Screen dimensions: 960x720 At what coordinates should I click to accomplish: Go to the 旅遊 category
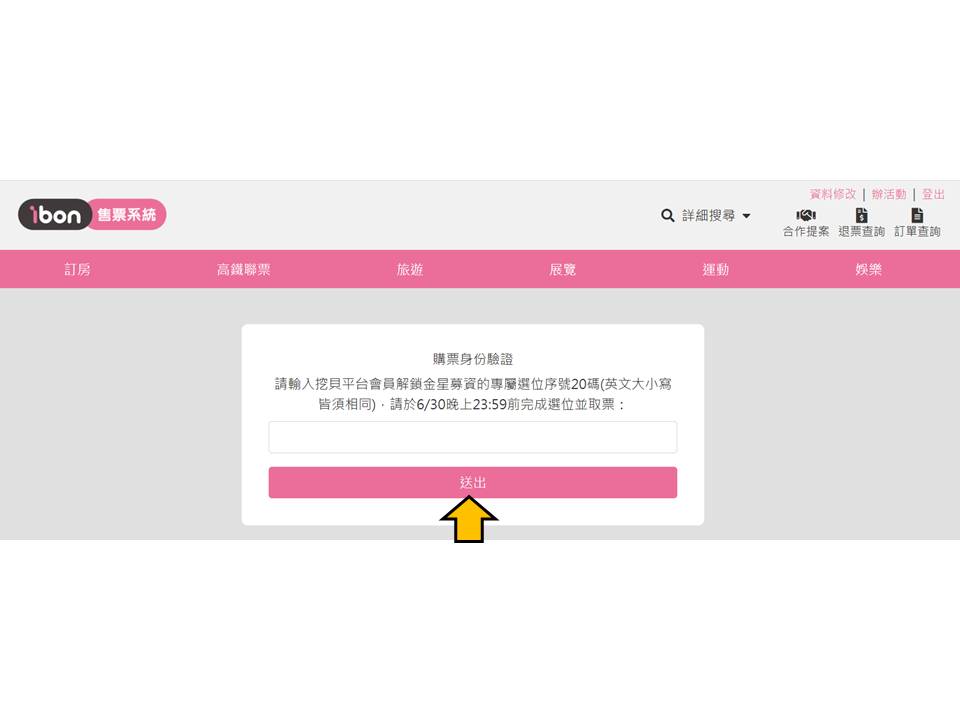410,269
